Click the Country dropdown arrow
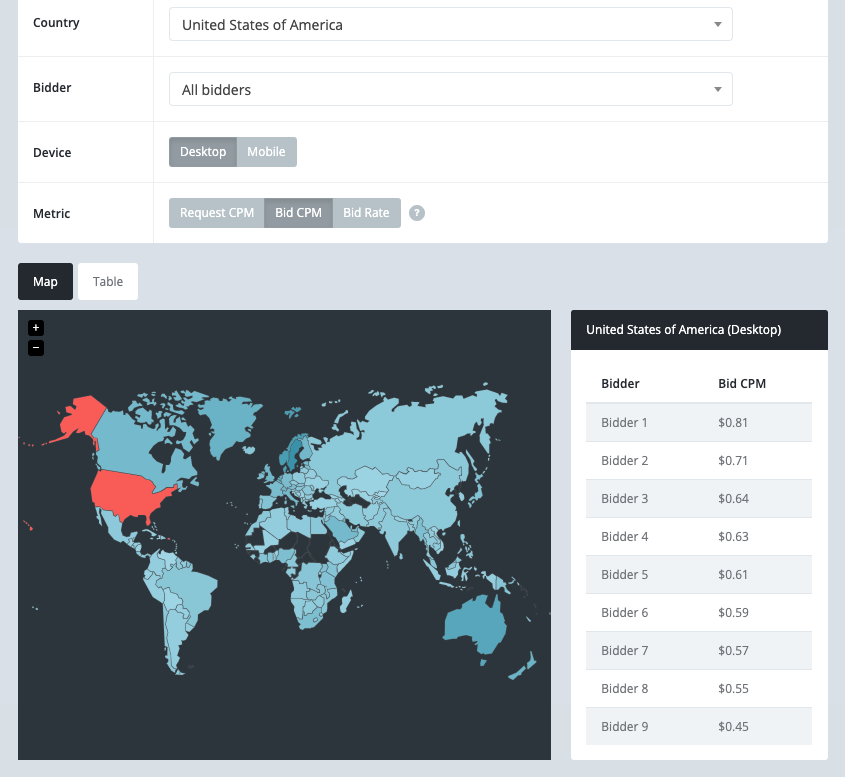 coord(717,24)
